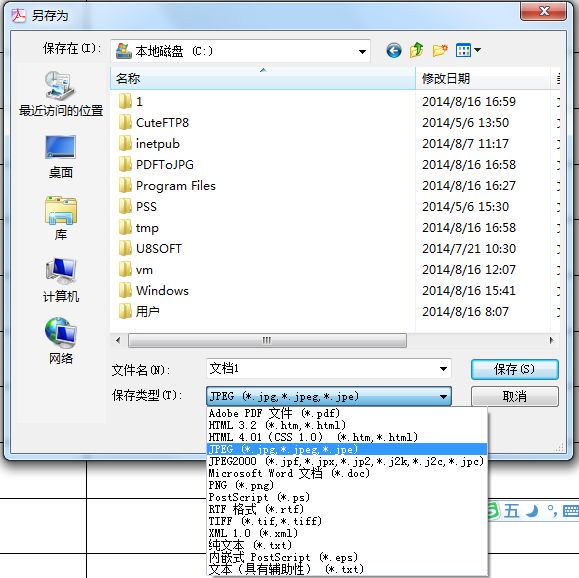Click the 保存(S) button

click(514, 369)
